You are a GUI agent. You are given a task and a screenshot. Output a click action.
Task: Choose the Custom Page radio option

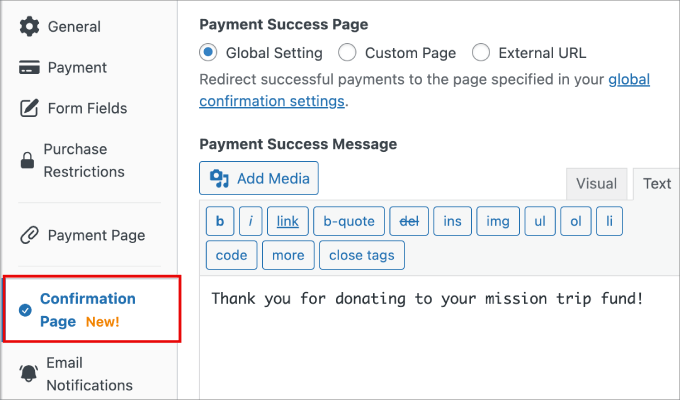[x=347, y=52]
